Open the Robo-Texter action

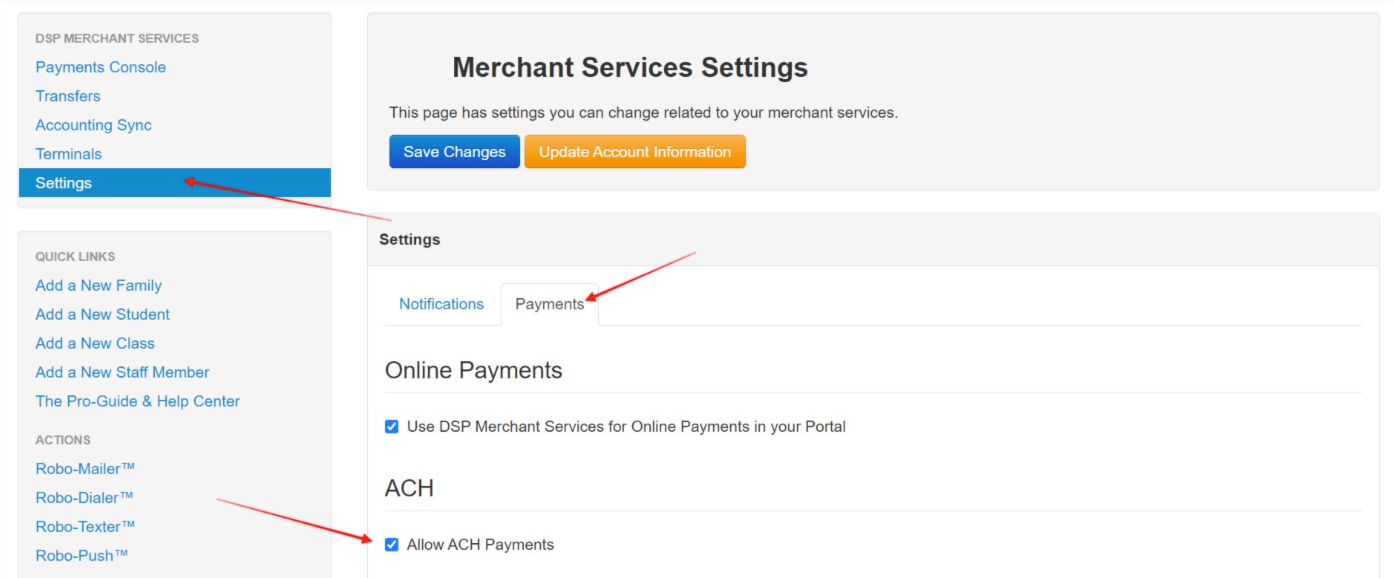(x=85, y=526)
